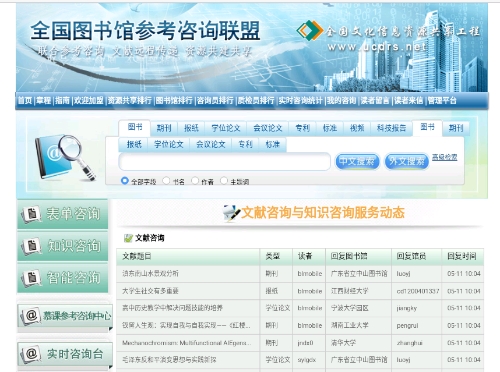This screenshot has height=372, width=500.
Task: Click the green-orange diamond logo icon
Action: [x=310, y=30]
